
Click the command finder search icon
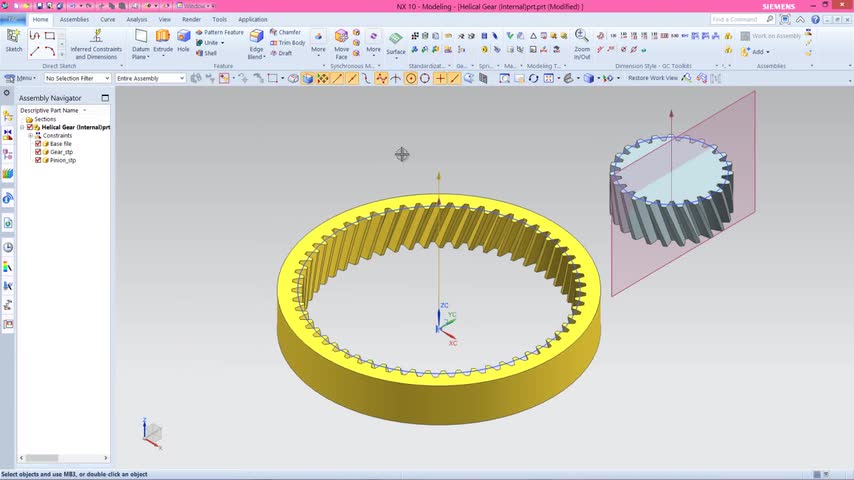pos(770,19)
